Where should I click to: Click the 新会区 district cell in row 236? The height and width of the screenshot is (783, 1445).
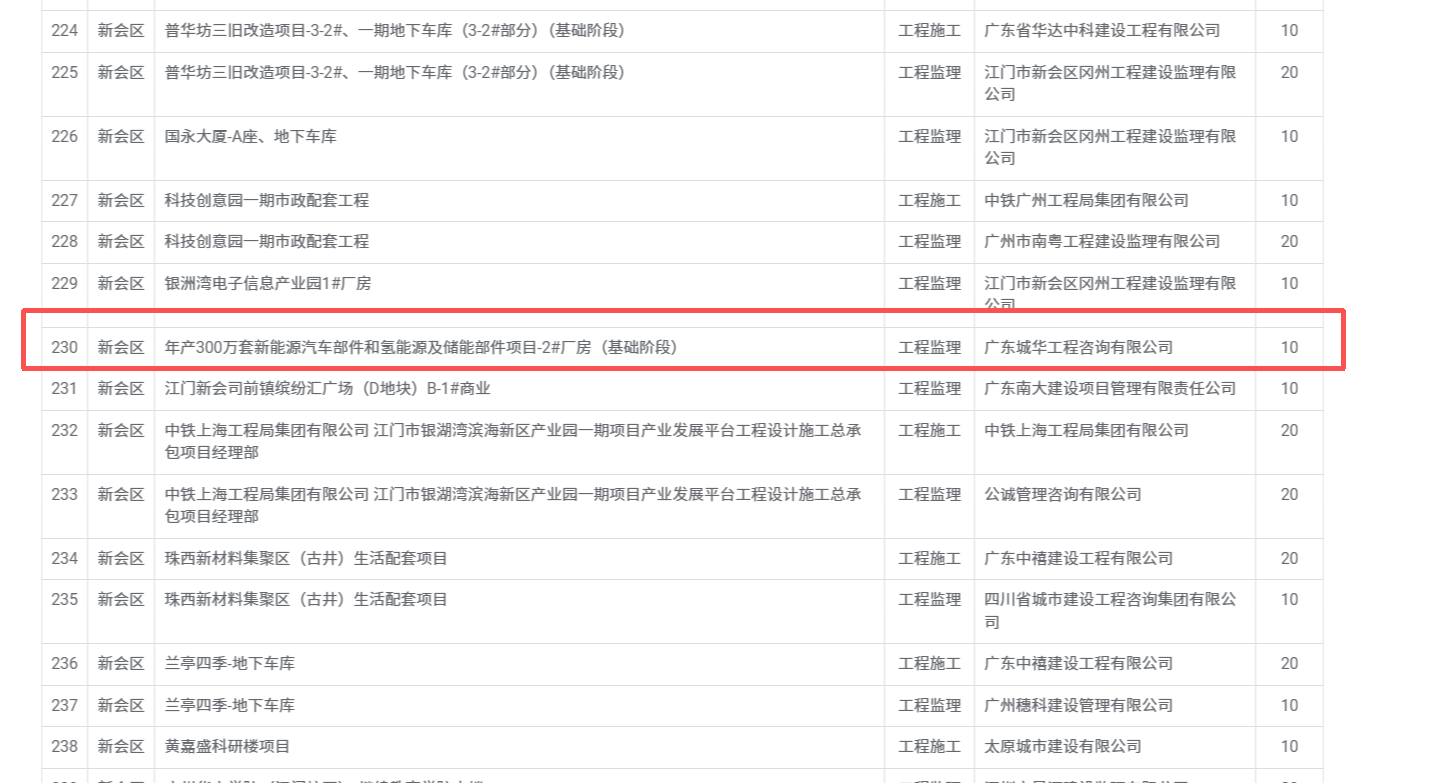click(121, 663)
